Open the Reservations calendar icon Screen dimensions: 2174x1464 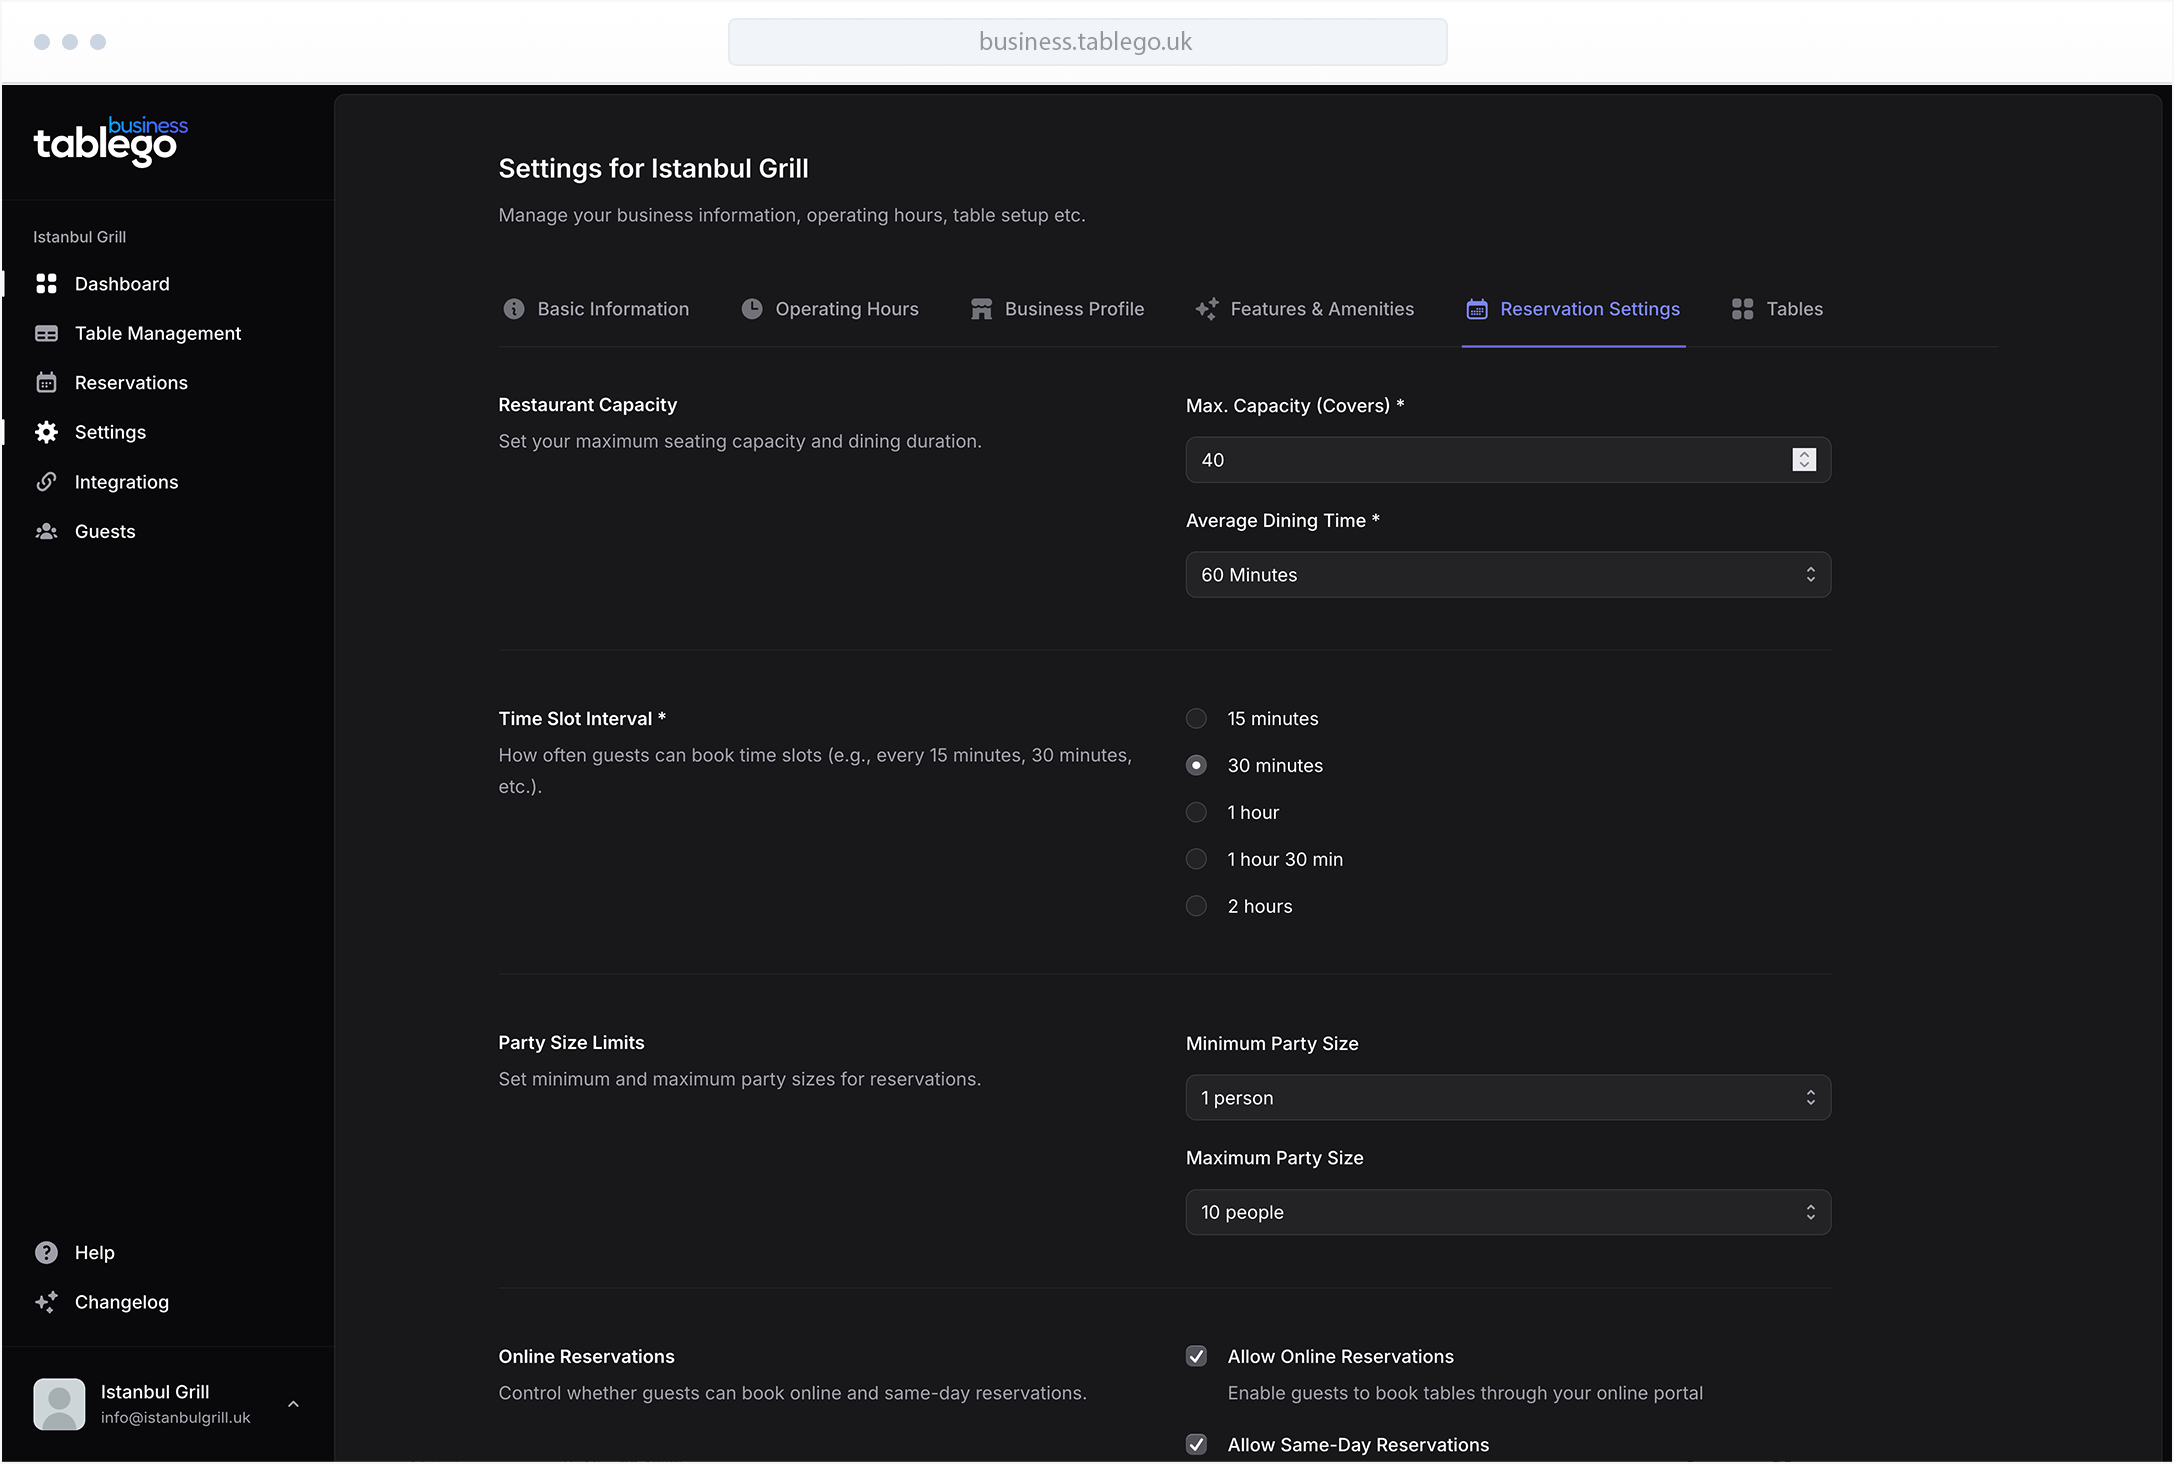[x=47, y=382]
